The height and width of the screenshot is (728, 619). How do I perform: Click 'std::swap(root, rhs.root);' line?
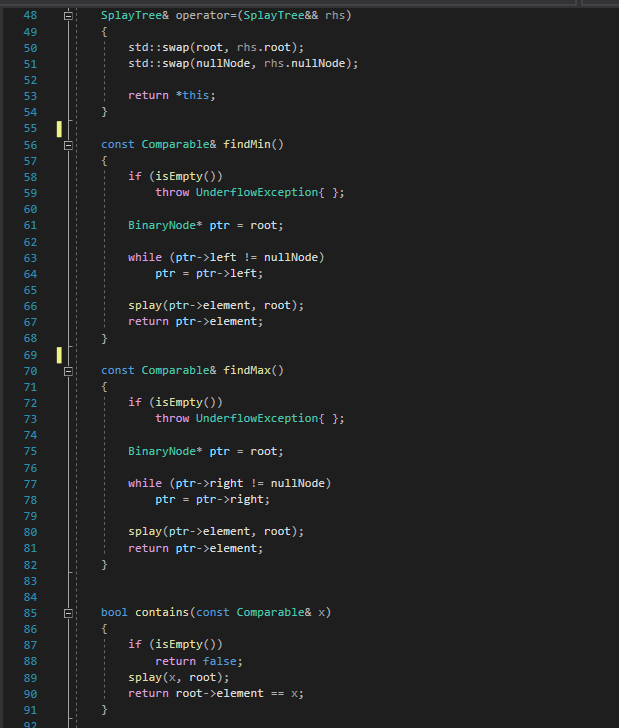216,47
